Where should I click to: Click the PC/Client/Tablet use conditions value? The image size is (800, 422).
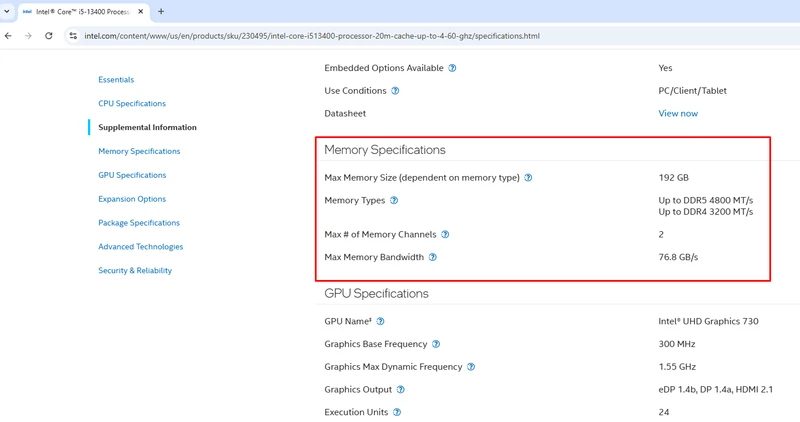coord(692,91)
